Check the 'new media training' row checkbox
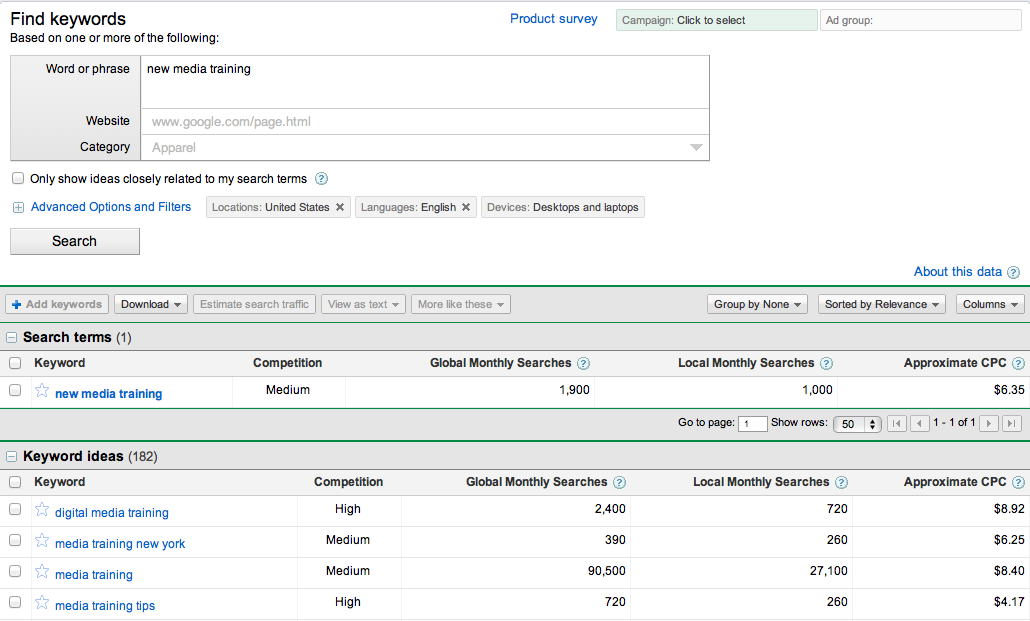This screenshot has height=621, width=1030. [15, 390]
